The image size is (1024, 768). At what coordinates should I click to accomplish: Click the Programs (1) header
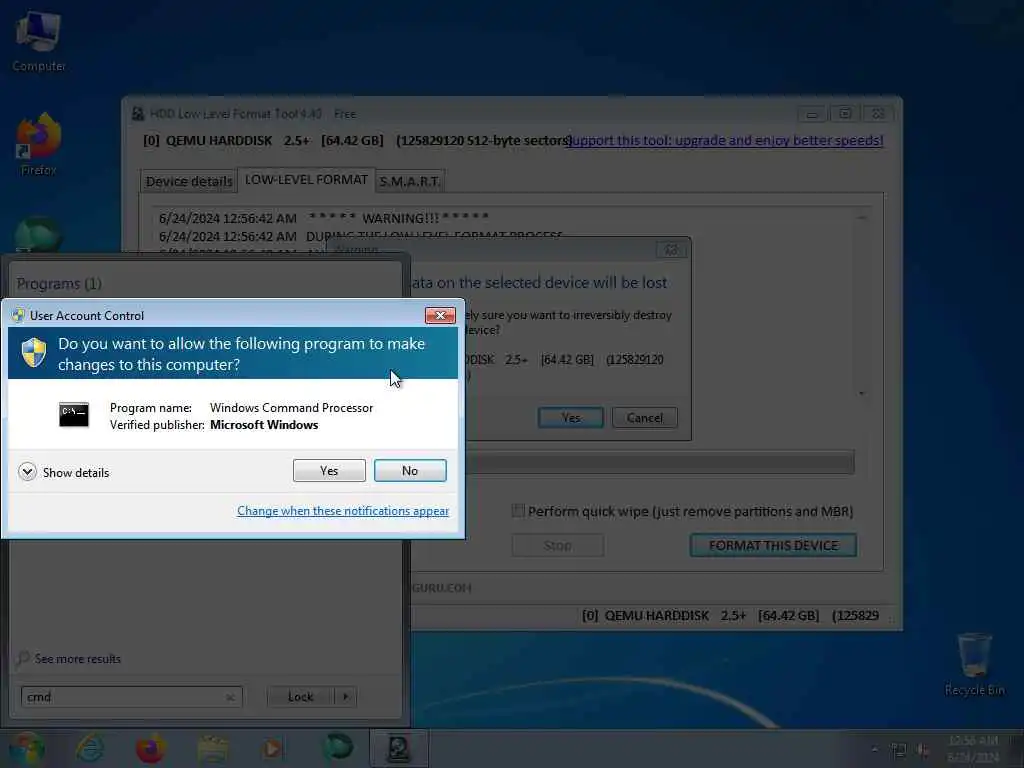59,283
